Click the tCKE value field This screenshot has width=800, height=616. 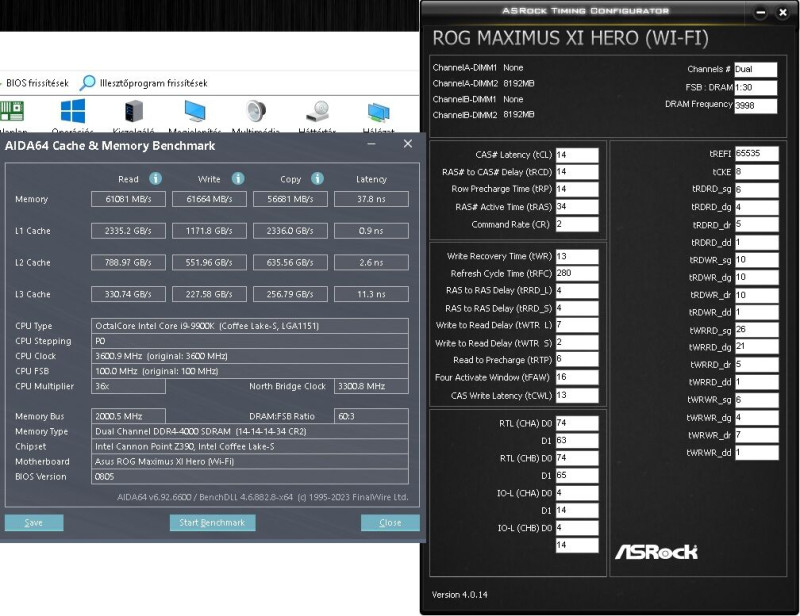click(x=757, y=172)
